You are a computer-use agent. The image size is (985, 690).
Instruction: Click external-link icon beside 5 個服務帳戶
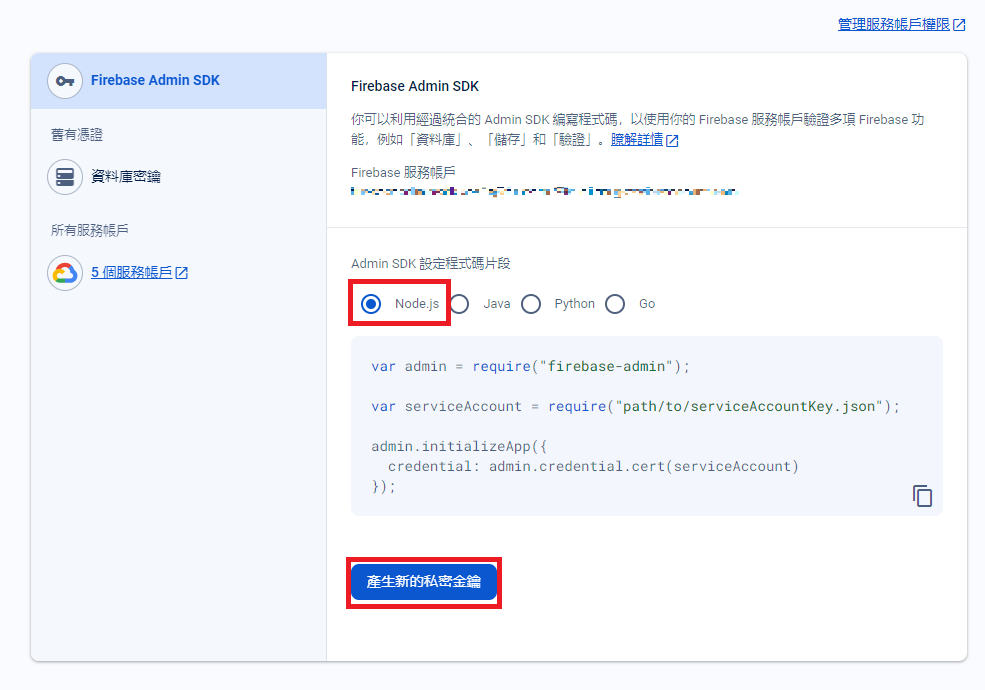click(182, 273)
